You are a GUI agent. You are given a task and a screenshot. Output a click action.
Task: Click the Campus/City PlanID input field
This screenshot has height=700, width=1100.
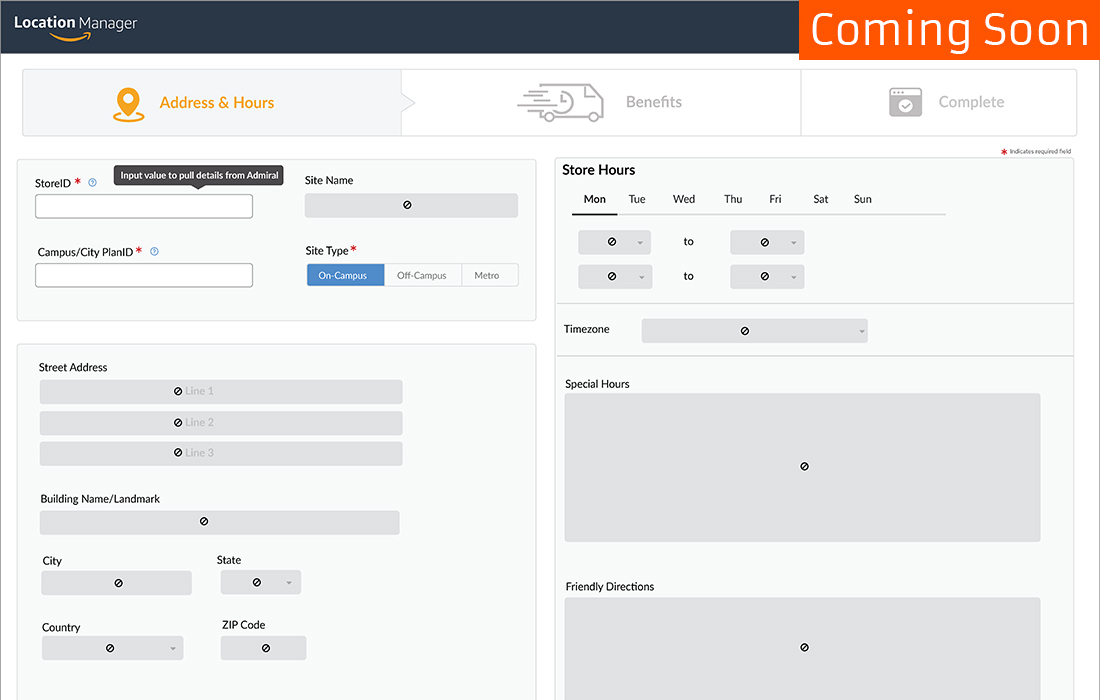pos(144,275)
